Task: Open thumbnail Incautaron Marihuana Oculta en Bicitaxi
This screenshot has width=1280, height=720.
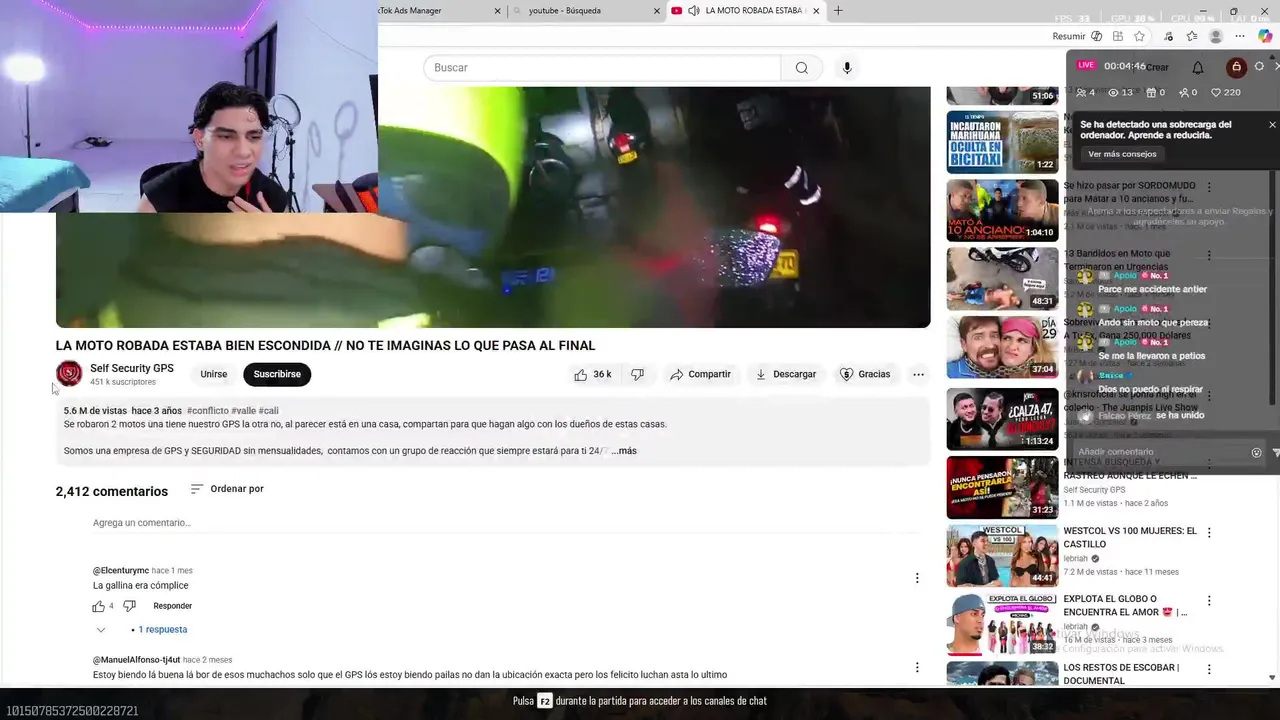Action: (x=1002, y=142)
